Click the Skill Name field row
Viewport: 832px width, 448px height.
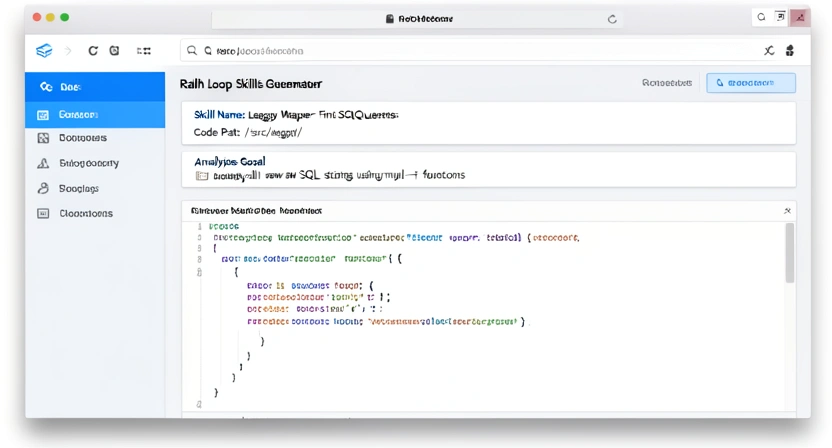click(296, 115)
